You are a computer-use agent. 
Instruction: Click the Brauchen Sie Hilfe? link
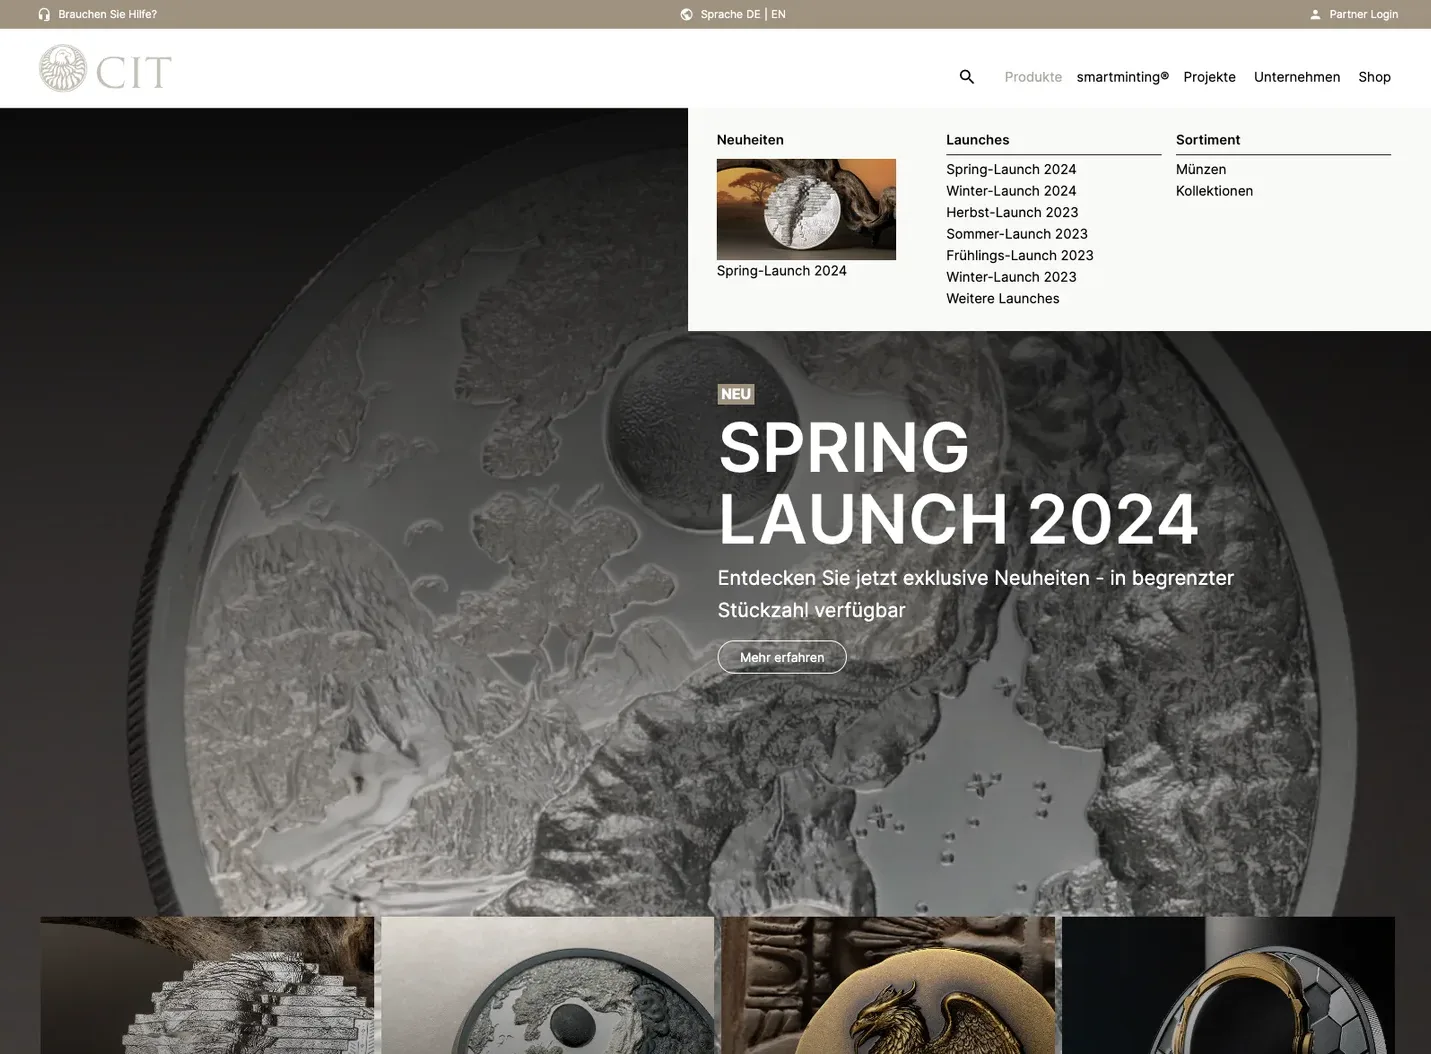[x=108, y=14]
